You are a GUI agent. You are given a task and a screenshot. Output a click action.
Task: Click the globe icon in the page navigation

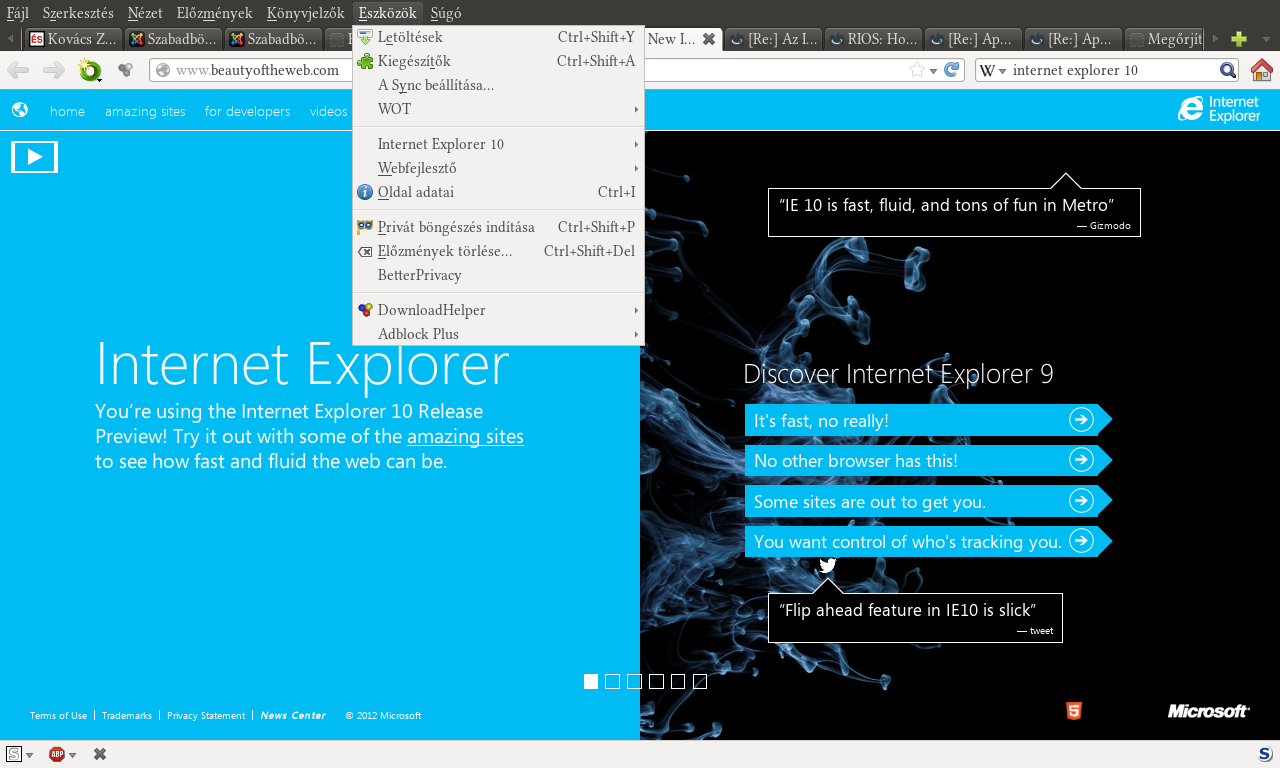coord(20,110)
